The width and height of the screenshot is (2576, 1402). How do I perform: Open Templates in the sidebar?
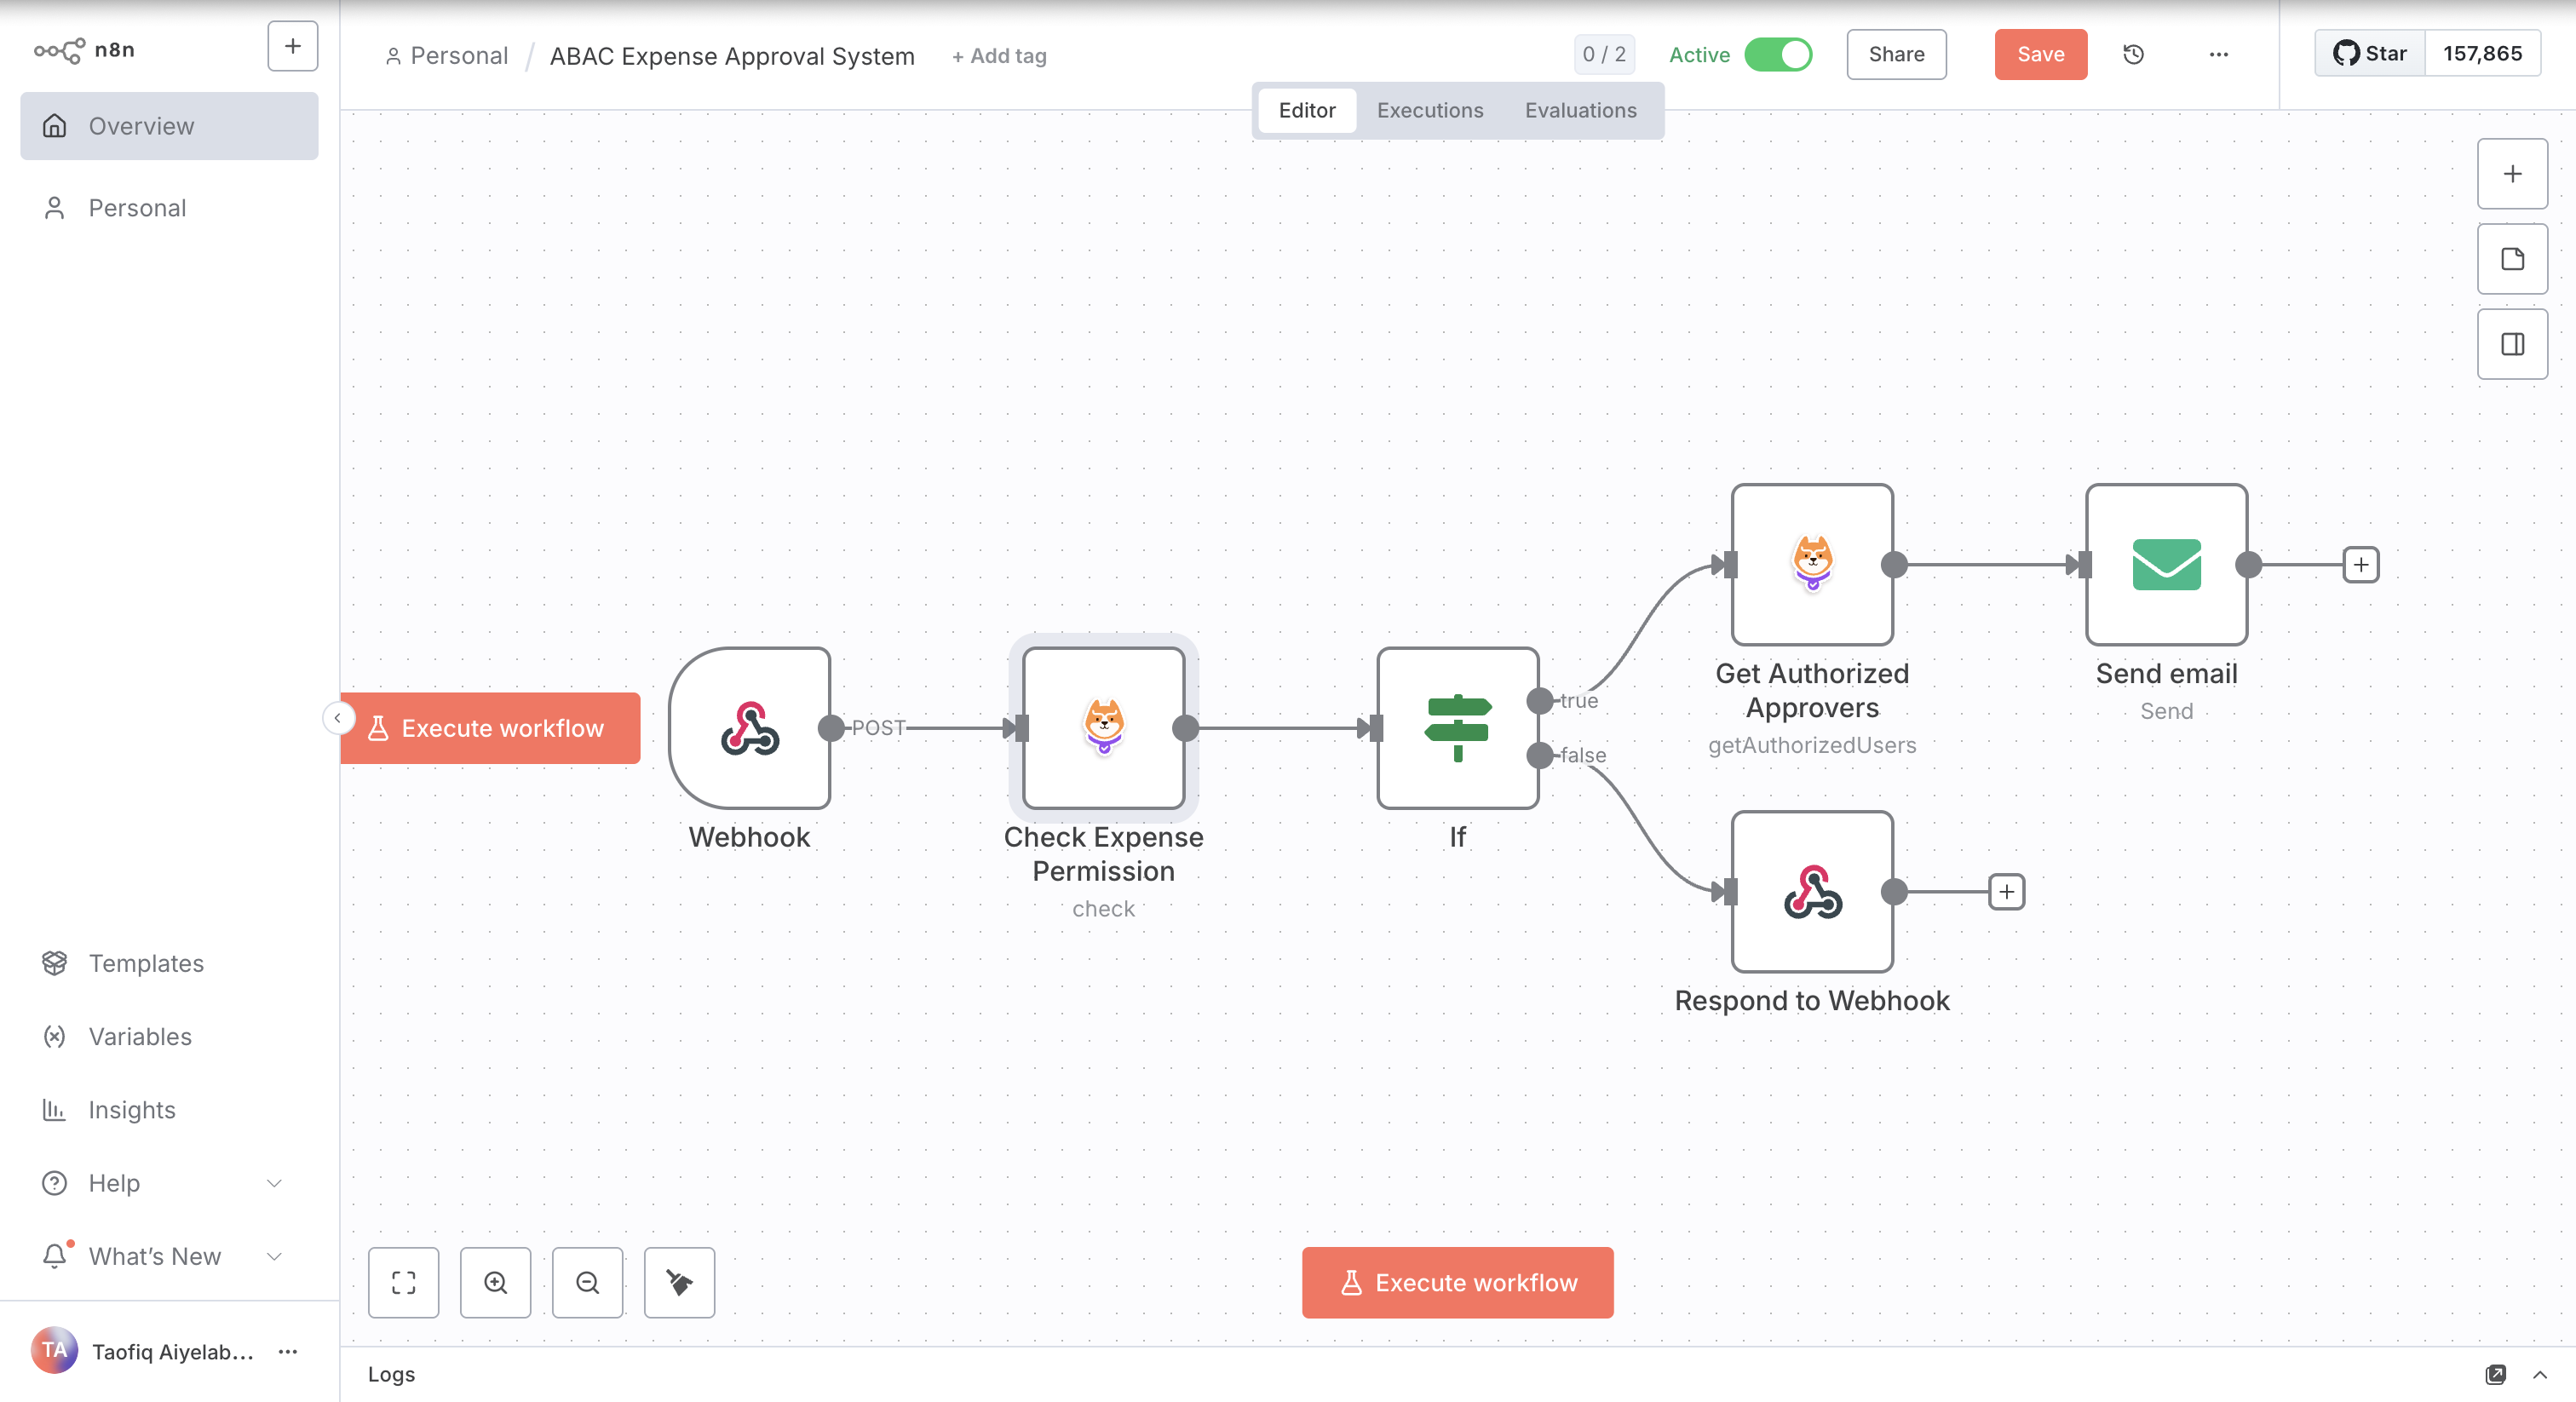(x=170, y=963)
